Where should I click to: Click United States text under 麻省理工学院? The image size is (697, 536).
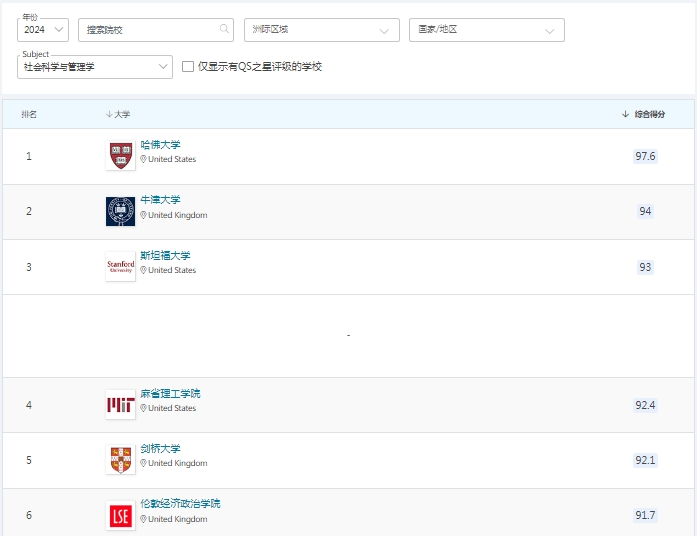pos(172,408)
